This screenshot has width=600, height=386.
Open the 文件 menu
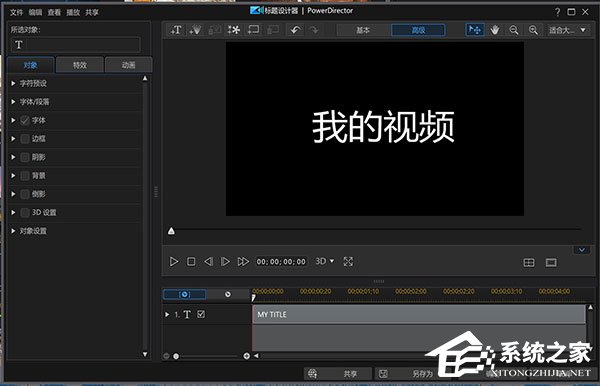click(16, 13)
